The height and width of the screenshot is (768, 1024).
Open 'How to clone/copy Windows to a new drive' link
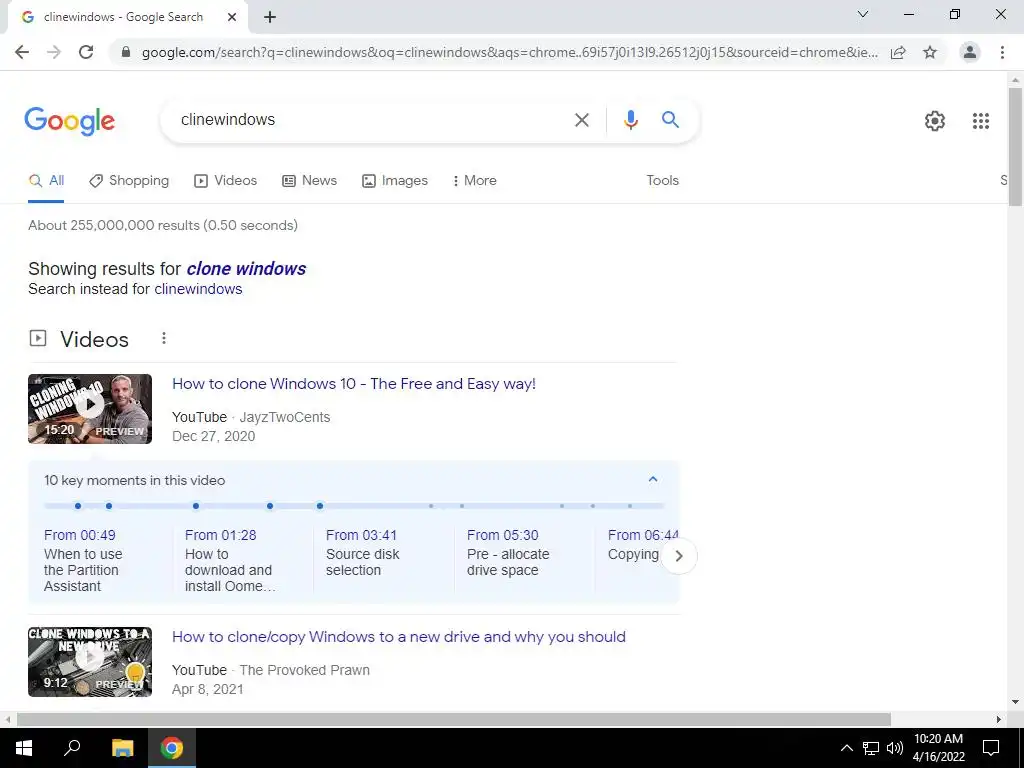(x=399, y=637)
